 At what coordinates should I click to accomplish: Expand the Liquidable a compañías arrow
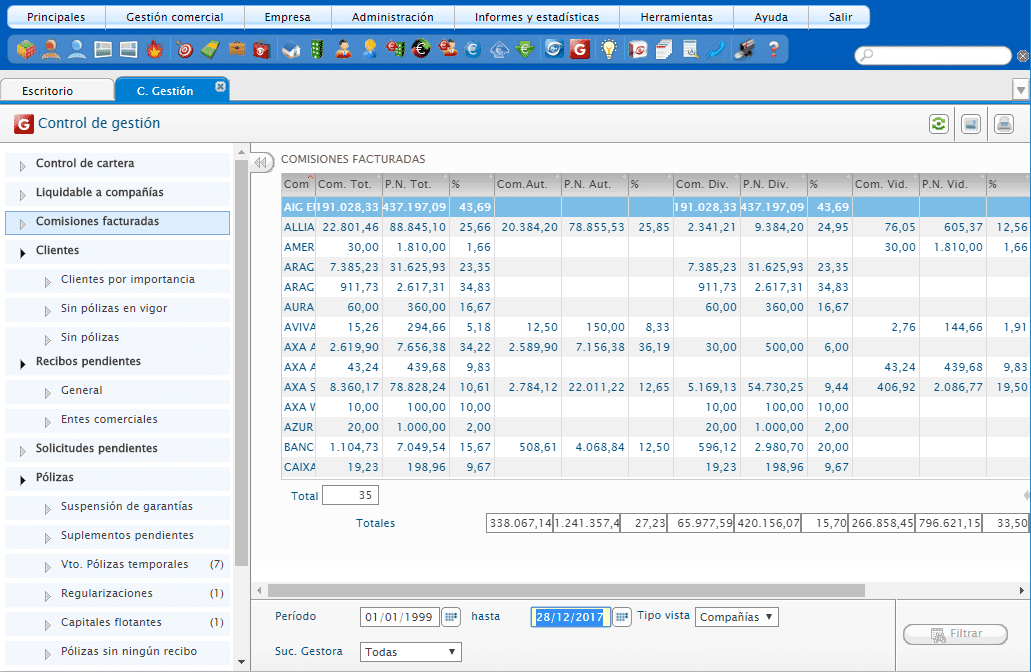tap(23, 195)
